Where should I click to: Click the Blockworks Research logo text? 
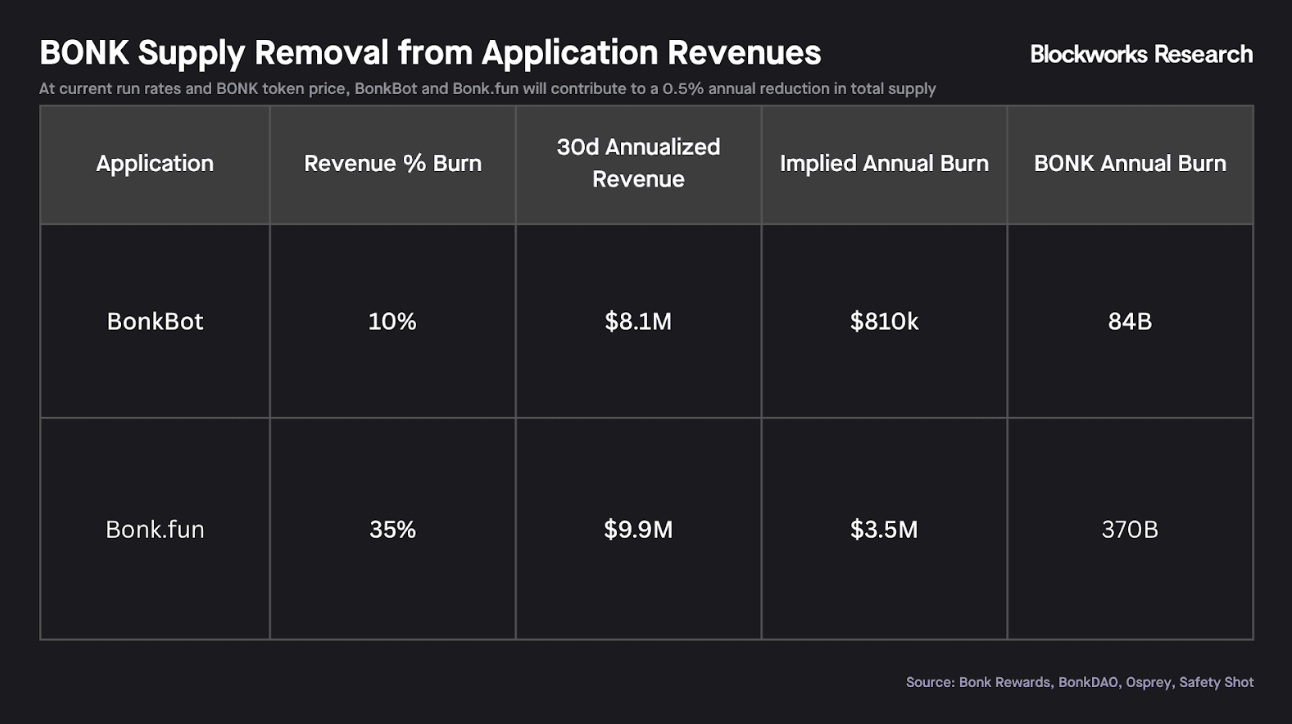click(1141, 54)
